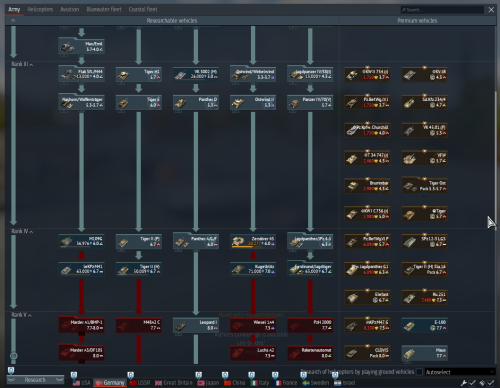This screenshot has height=388, width=500.
Task: Select the Tiger E vehicle card
Action: (139, 102)
